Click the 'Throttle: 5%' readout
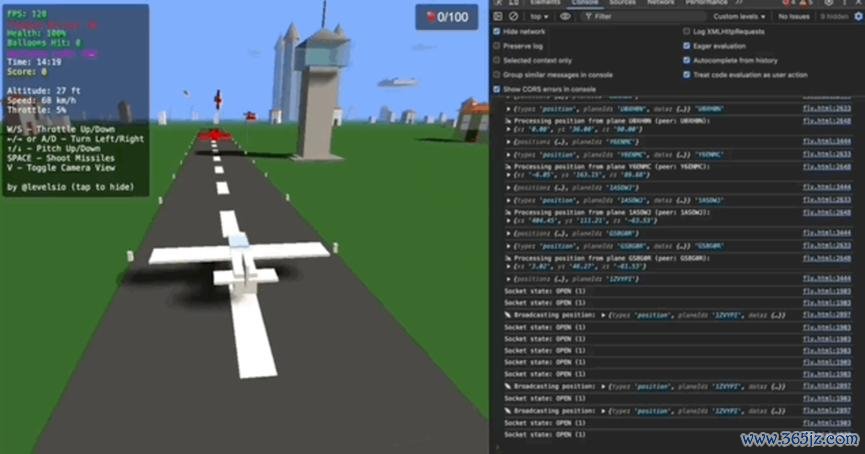This screenshot has height=454, width=865. 36,110
